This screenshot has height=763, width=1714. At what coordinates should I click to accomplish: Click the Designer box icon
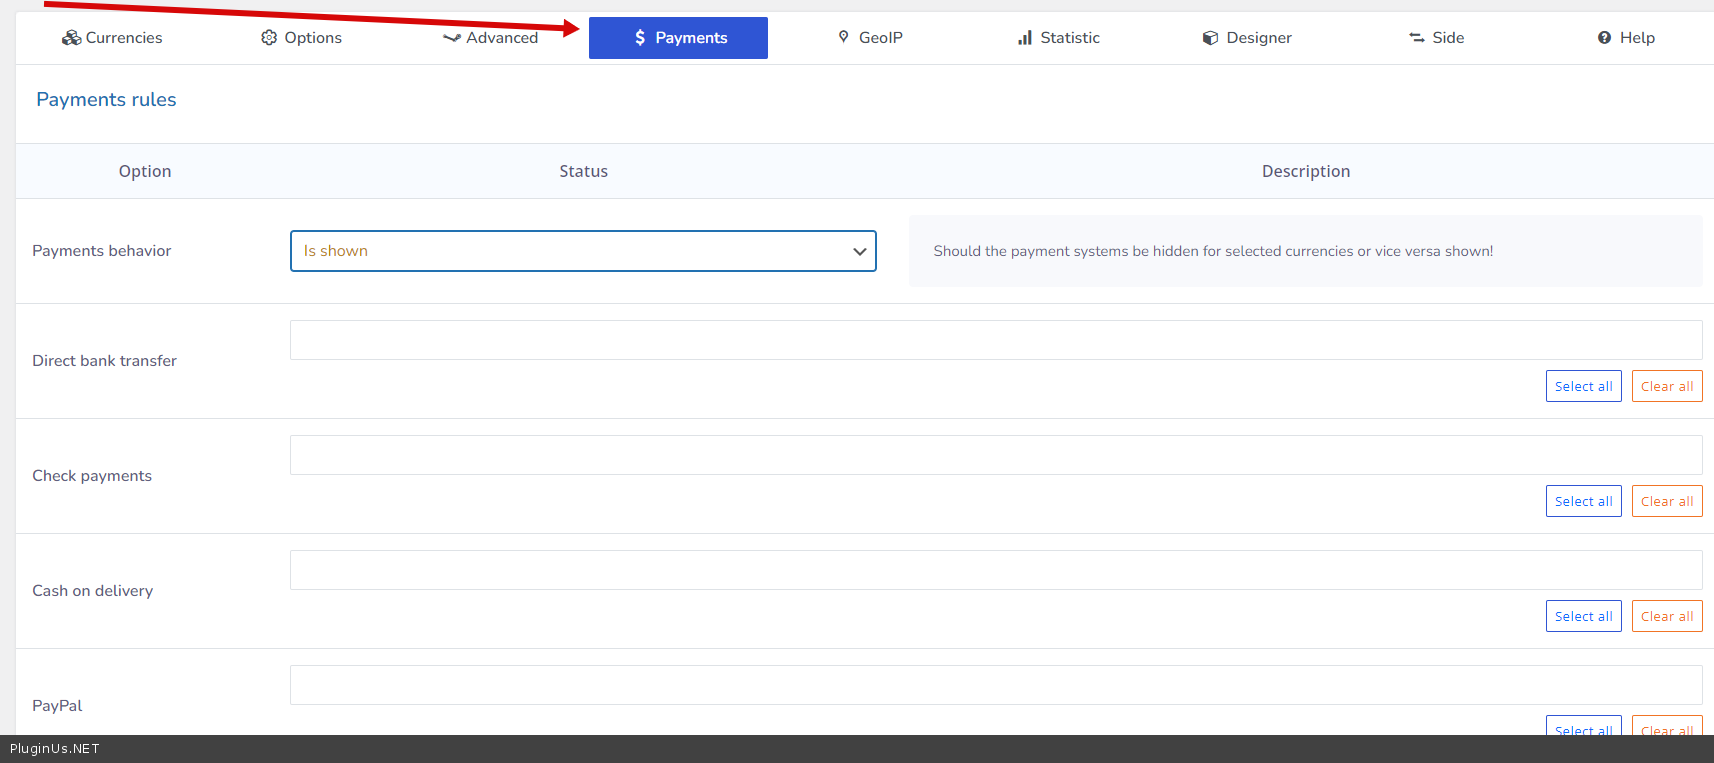click(x=1210, y=38)
